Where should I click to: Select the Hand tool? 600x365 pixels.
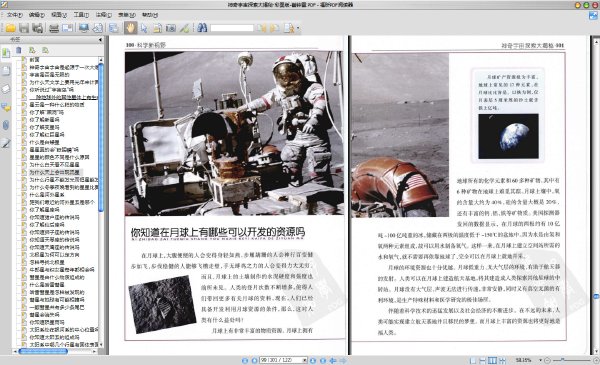(x=130, y=28)
